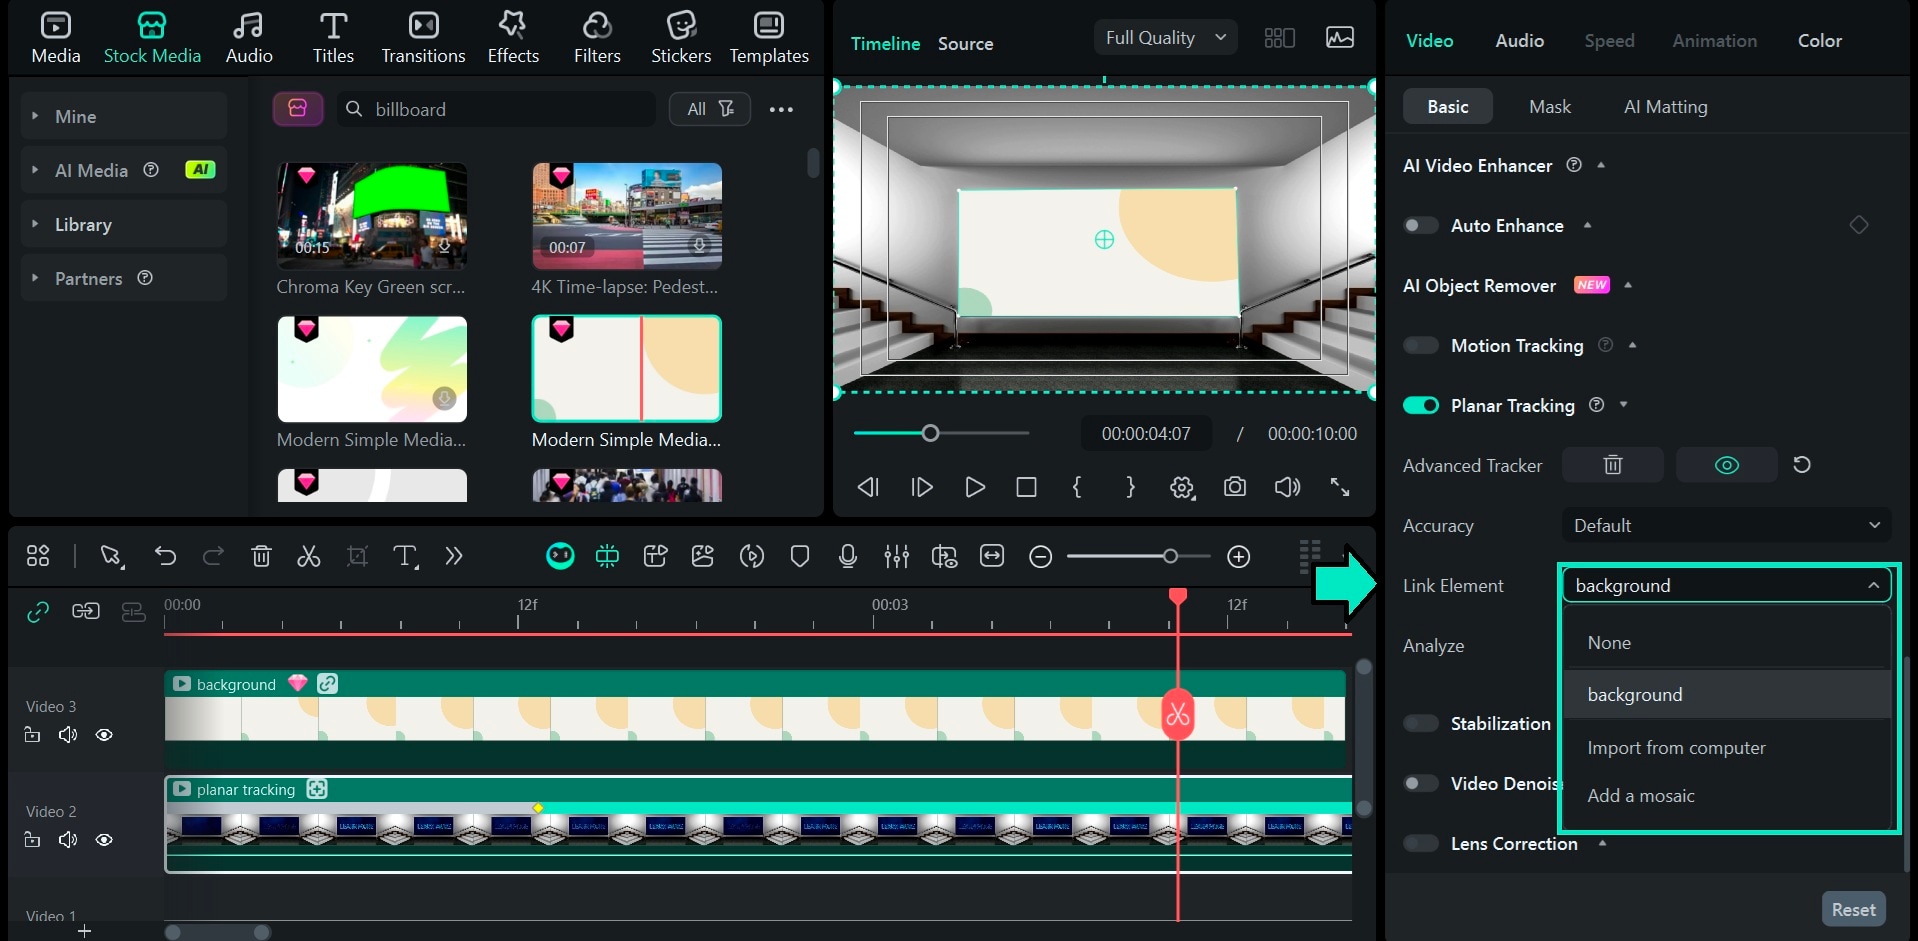This screenshot has height=941, width=1918.
Task: Open the Accuracy Default dropdown
Action: [x=1727, y=525]
